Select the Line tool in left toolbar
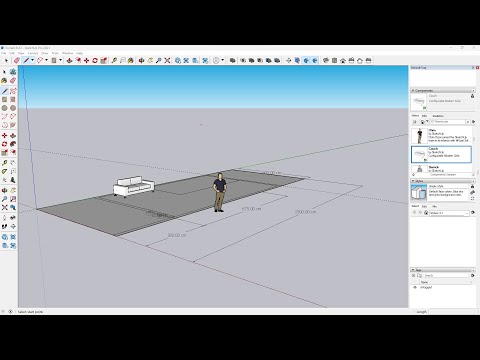Viewport: 480px width, 360px height. tap(4, 91)
